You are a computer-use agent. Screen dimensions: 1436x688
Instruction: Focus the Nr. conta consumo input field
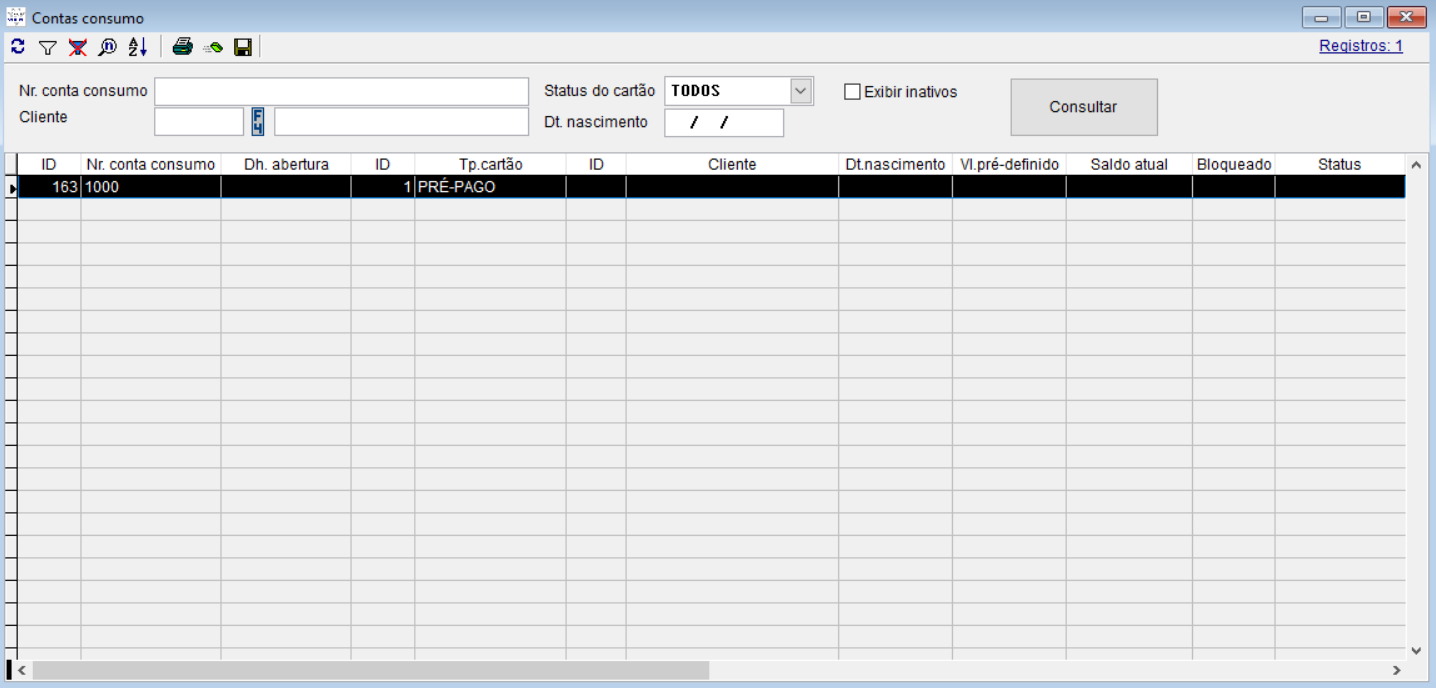[341, 91]
